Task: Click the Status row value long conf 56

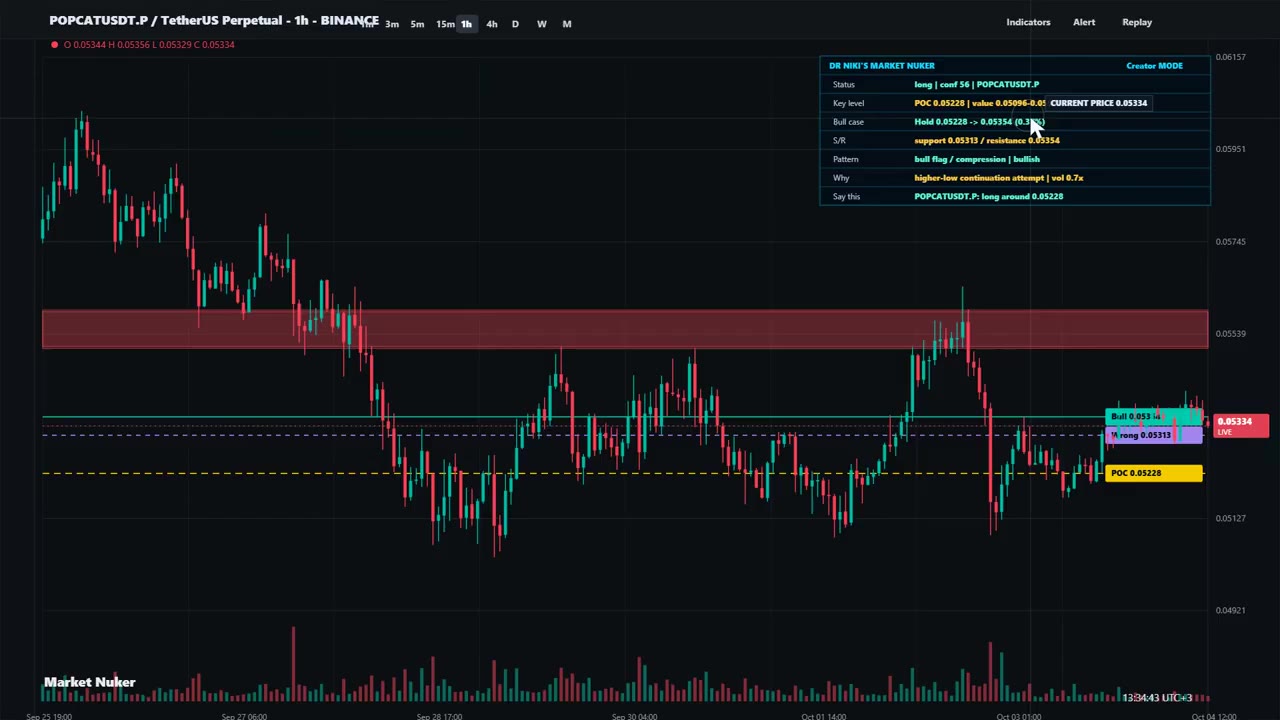Action: 976,85
